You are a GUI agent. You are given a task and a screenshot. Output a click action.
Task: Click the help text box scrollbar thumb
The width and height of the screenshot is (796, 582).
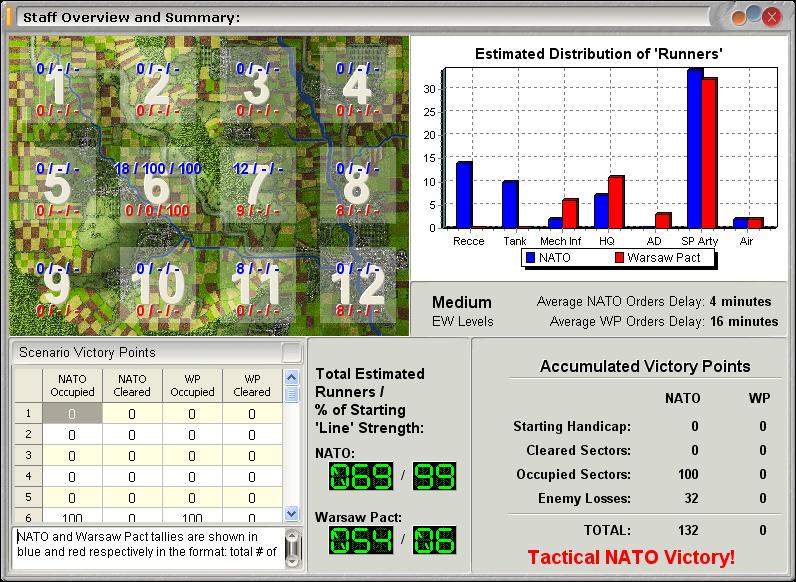293,546
